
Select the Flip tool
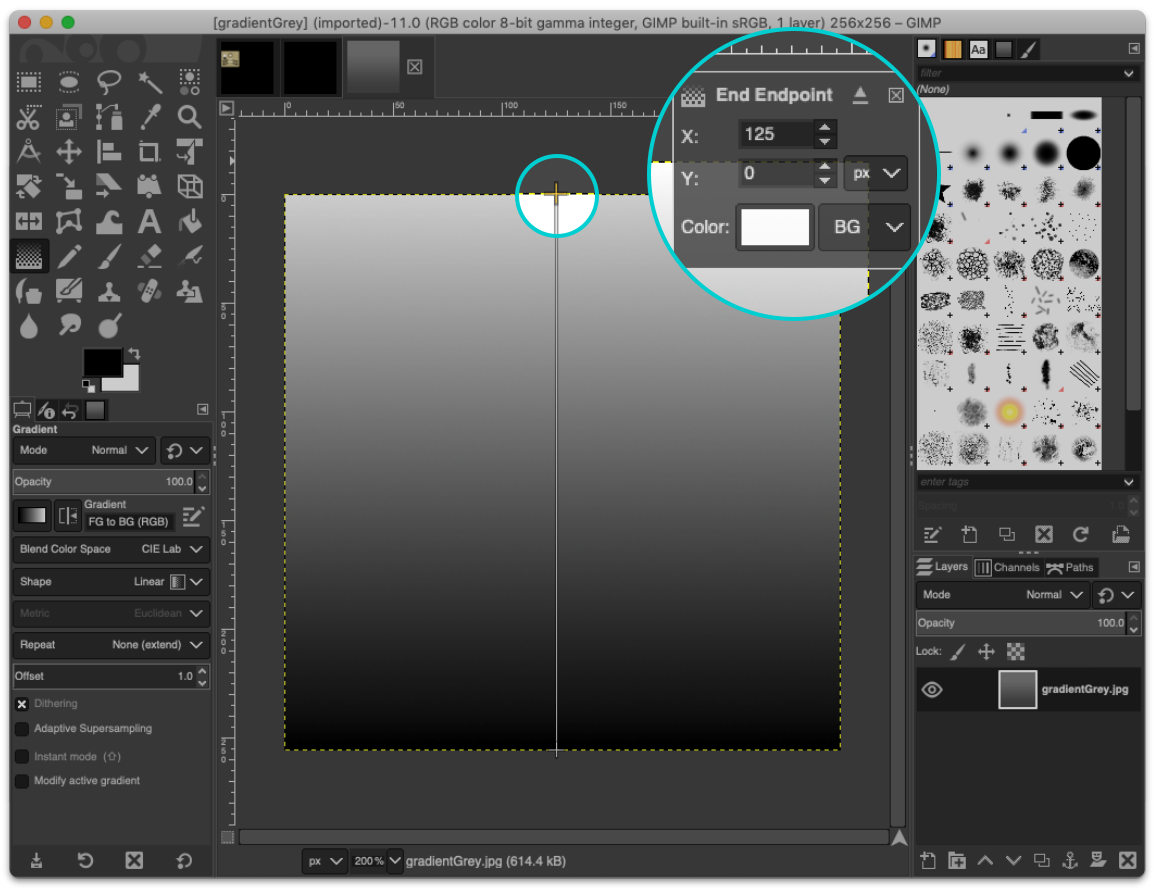29,221
